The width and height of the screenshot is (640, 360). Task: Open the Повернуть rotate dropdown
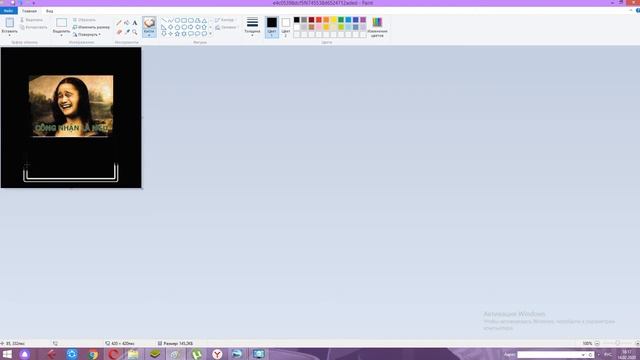point(87,35)
